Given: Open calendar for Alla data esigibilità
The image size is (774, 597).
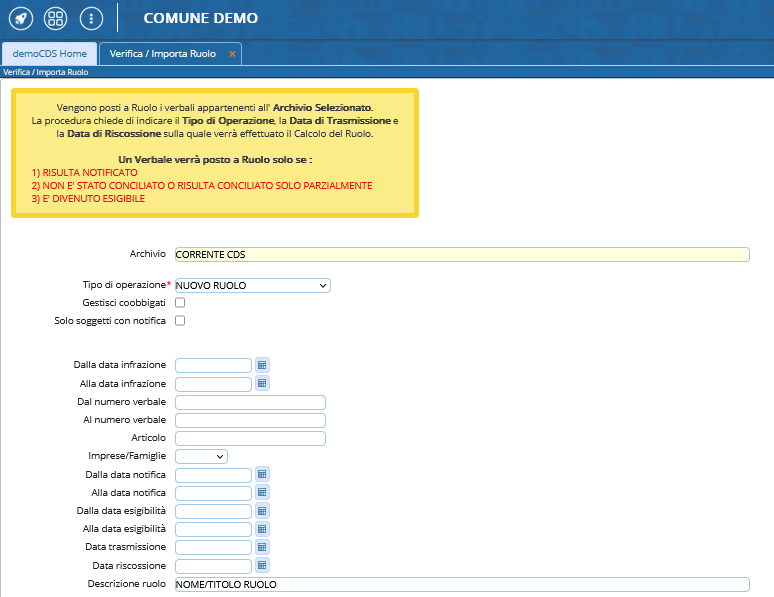Looking at the screenshot, I should pos(262,529).
